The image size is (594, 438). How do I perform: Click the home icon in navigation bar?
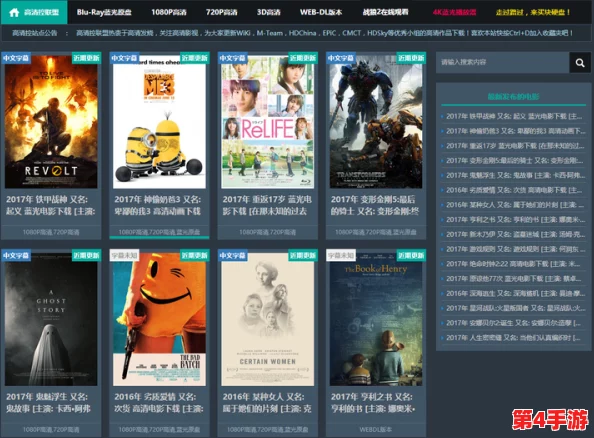pyautogui.click(x=14, y=12)
